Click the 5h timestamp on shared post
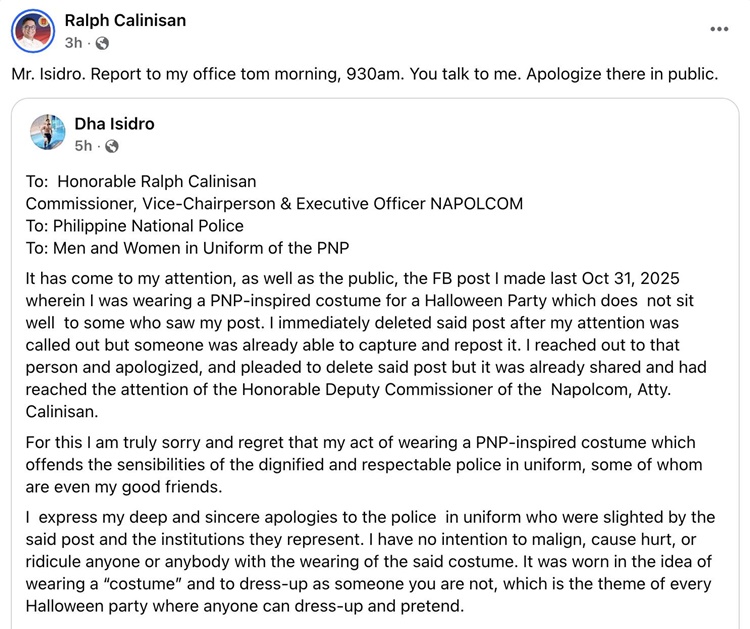 [83, 146]
